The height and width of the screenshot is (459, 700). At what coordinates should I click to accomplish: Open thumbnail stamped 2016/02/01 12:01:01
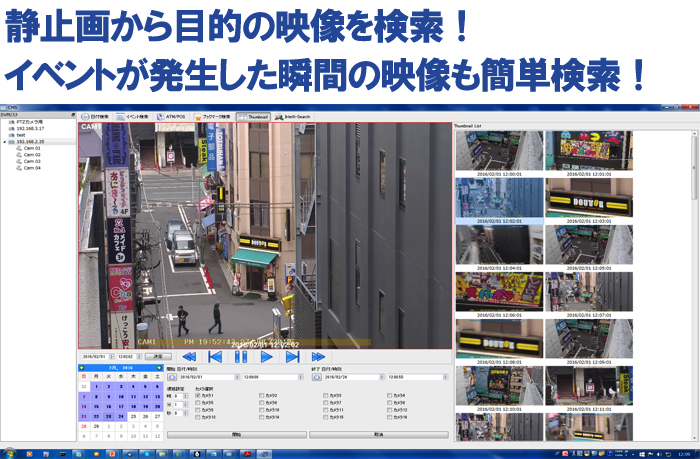[x=589, y=151]
